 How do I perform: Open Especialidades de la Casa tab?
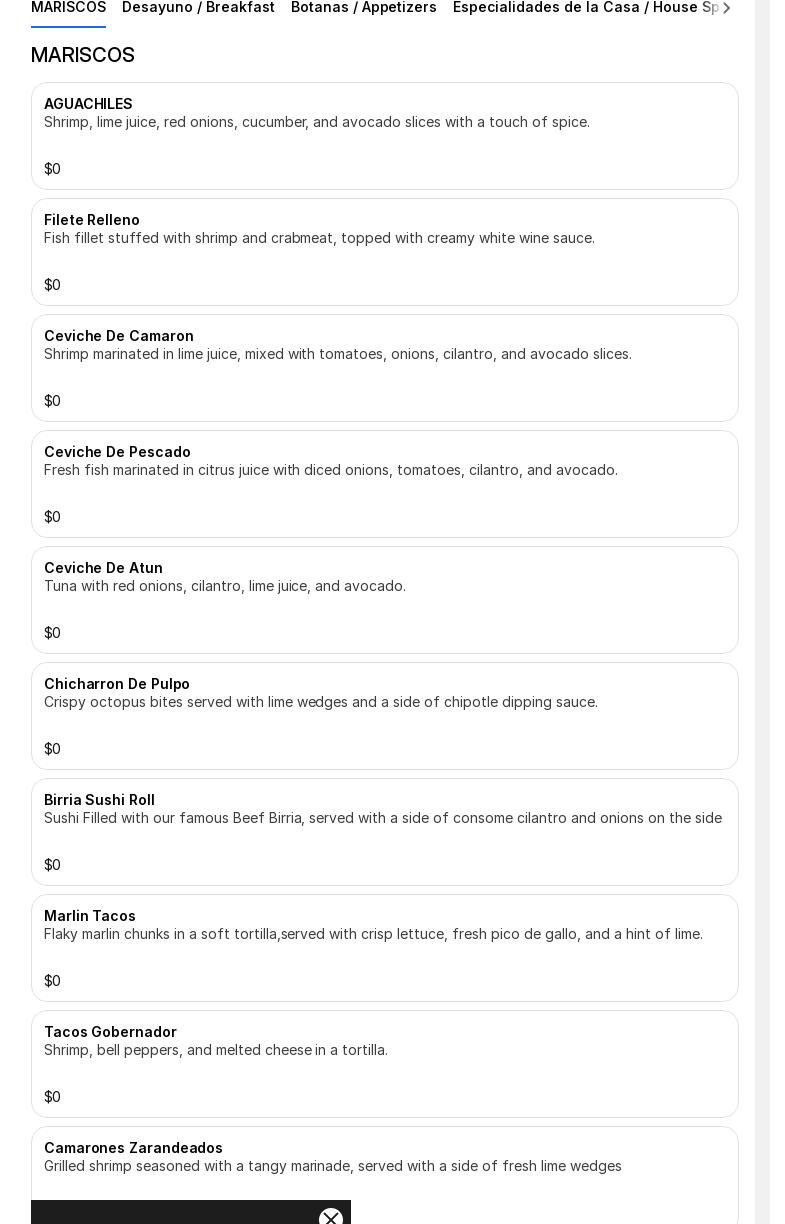(585, 8)
